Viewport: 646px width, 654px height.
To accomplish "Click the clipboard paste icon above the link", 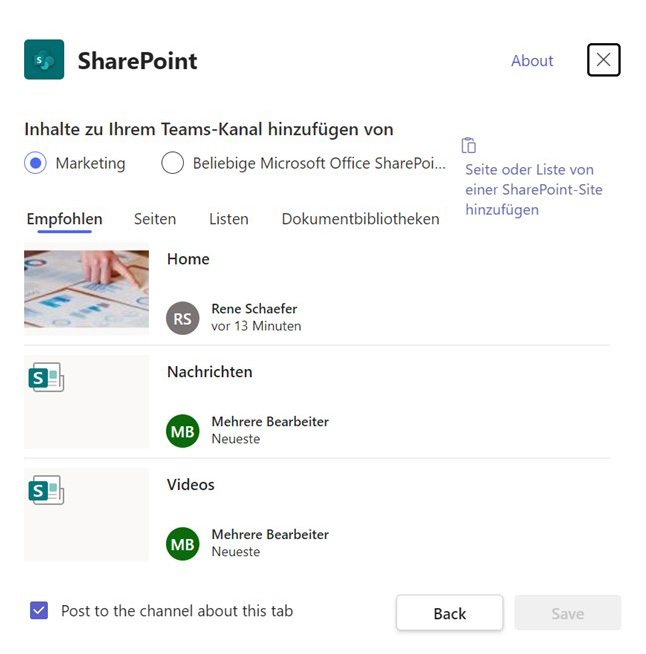I will [x=469, y=146].
